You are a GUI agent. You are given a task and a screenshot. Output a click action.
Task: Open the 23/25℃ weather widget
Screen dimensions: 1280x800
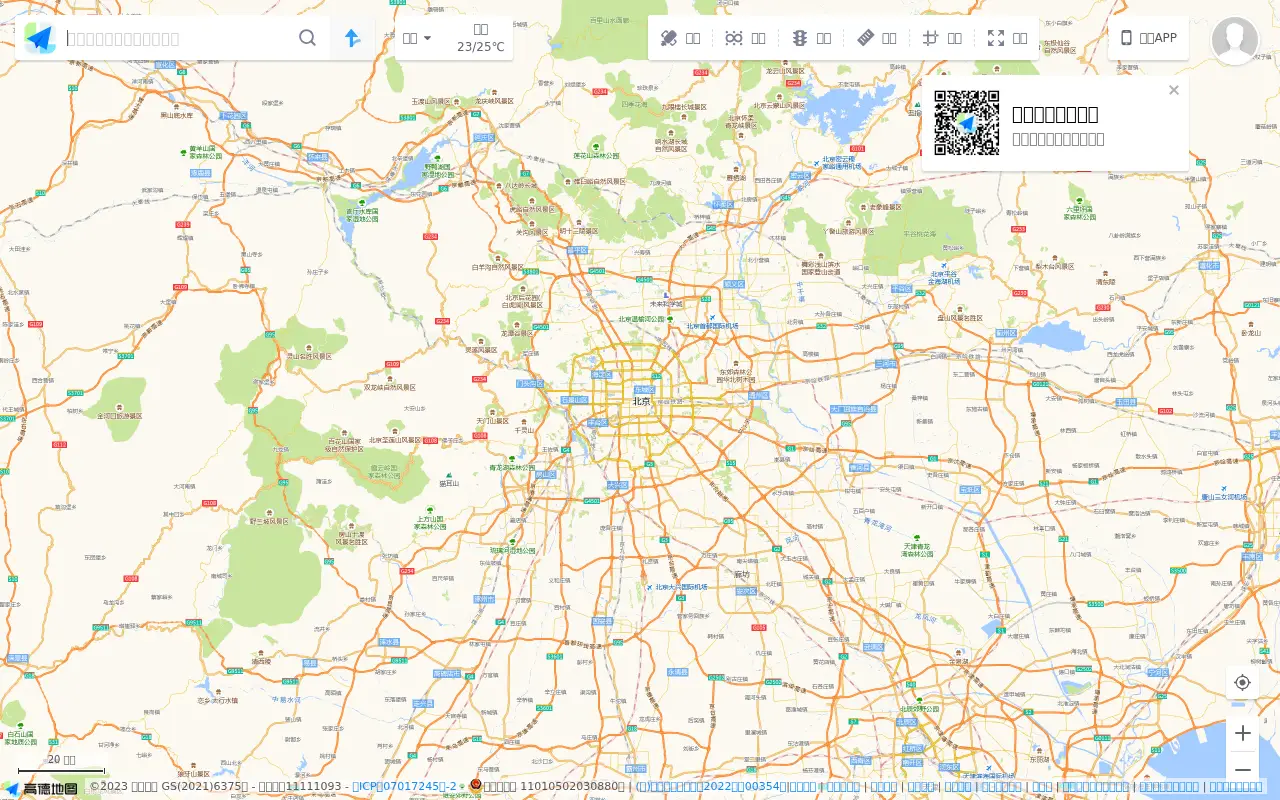481,38
